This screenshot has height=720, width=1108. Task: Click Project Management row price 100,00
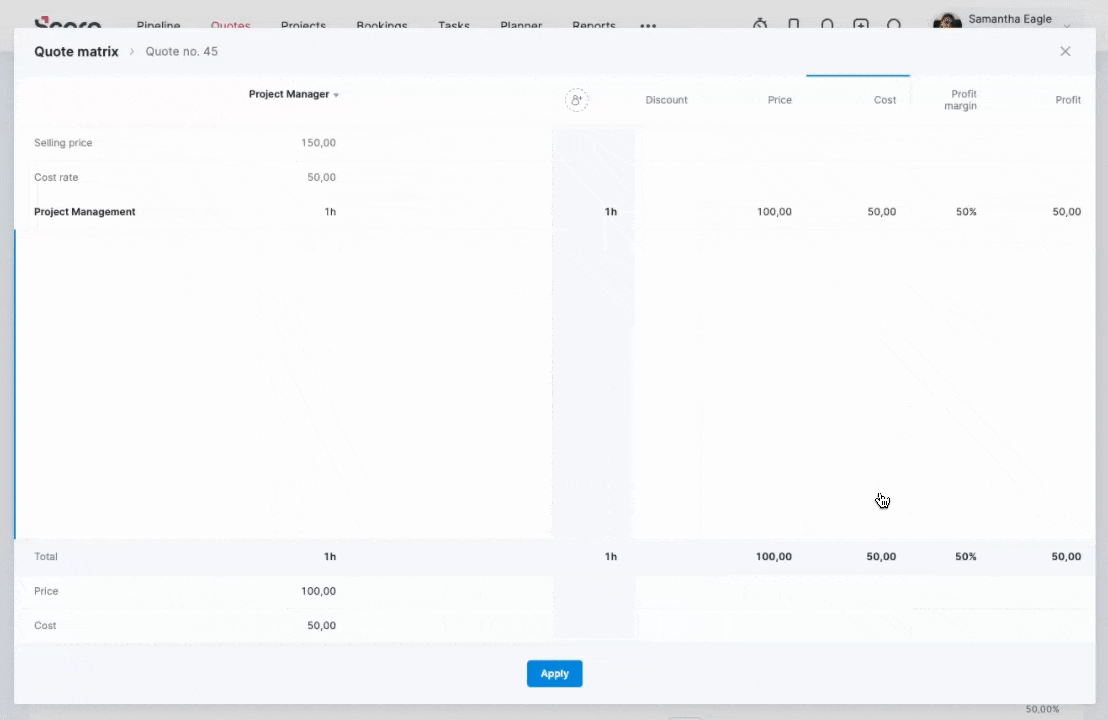(774, 212)
